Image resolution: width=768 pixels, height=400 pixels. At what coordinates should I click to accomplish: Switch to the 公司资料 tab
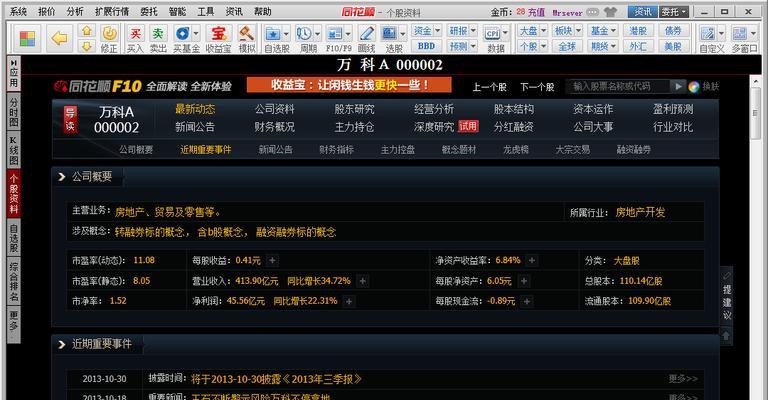274,109
